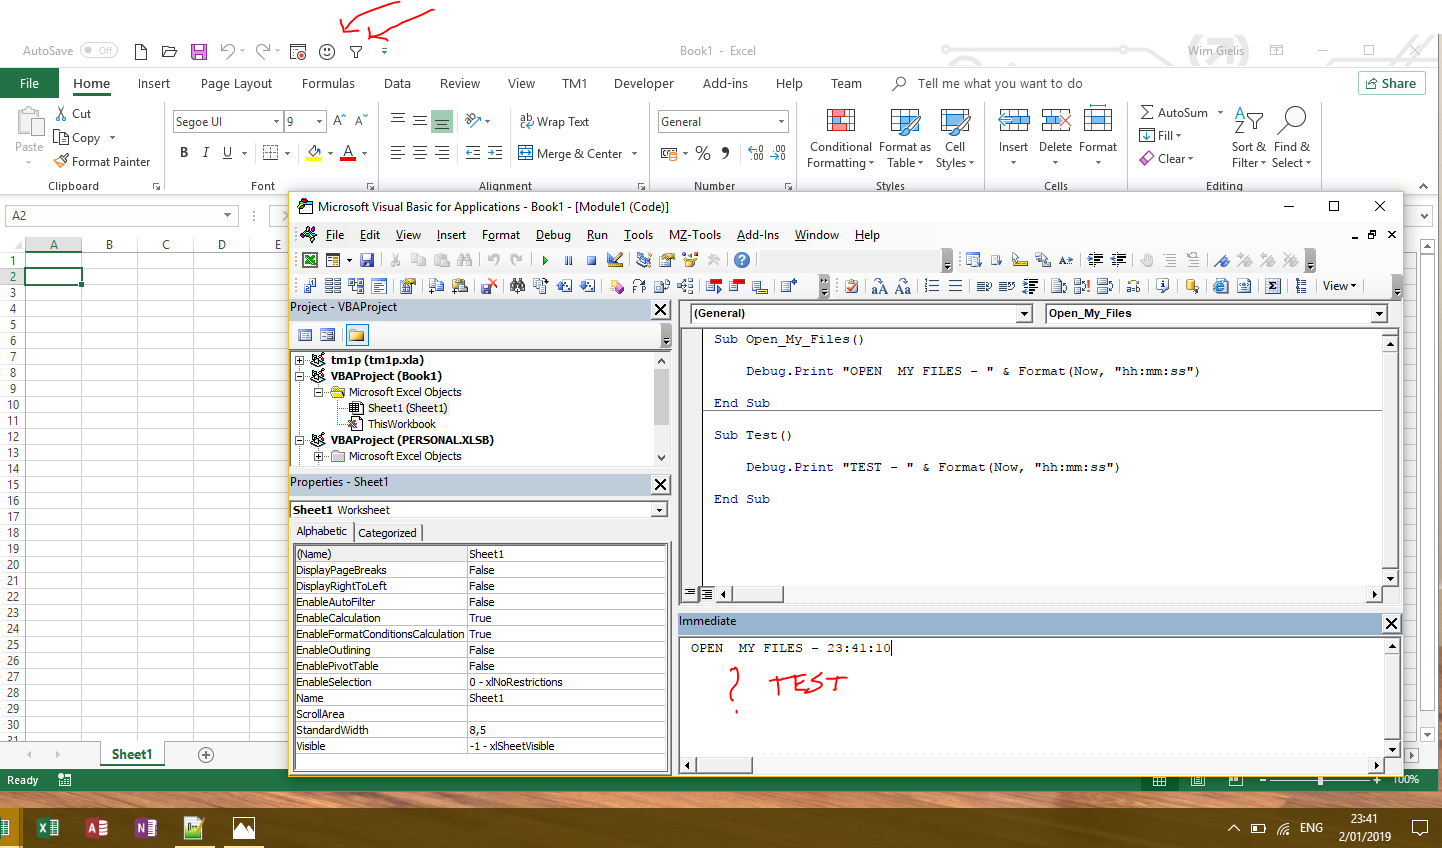Click the Borders icon in Font group
Image resolution: width=1442 pixels, height=848 pixels.
tap(270, 152)
